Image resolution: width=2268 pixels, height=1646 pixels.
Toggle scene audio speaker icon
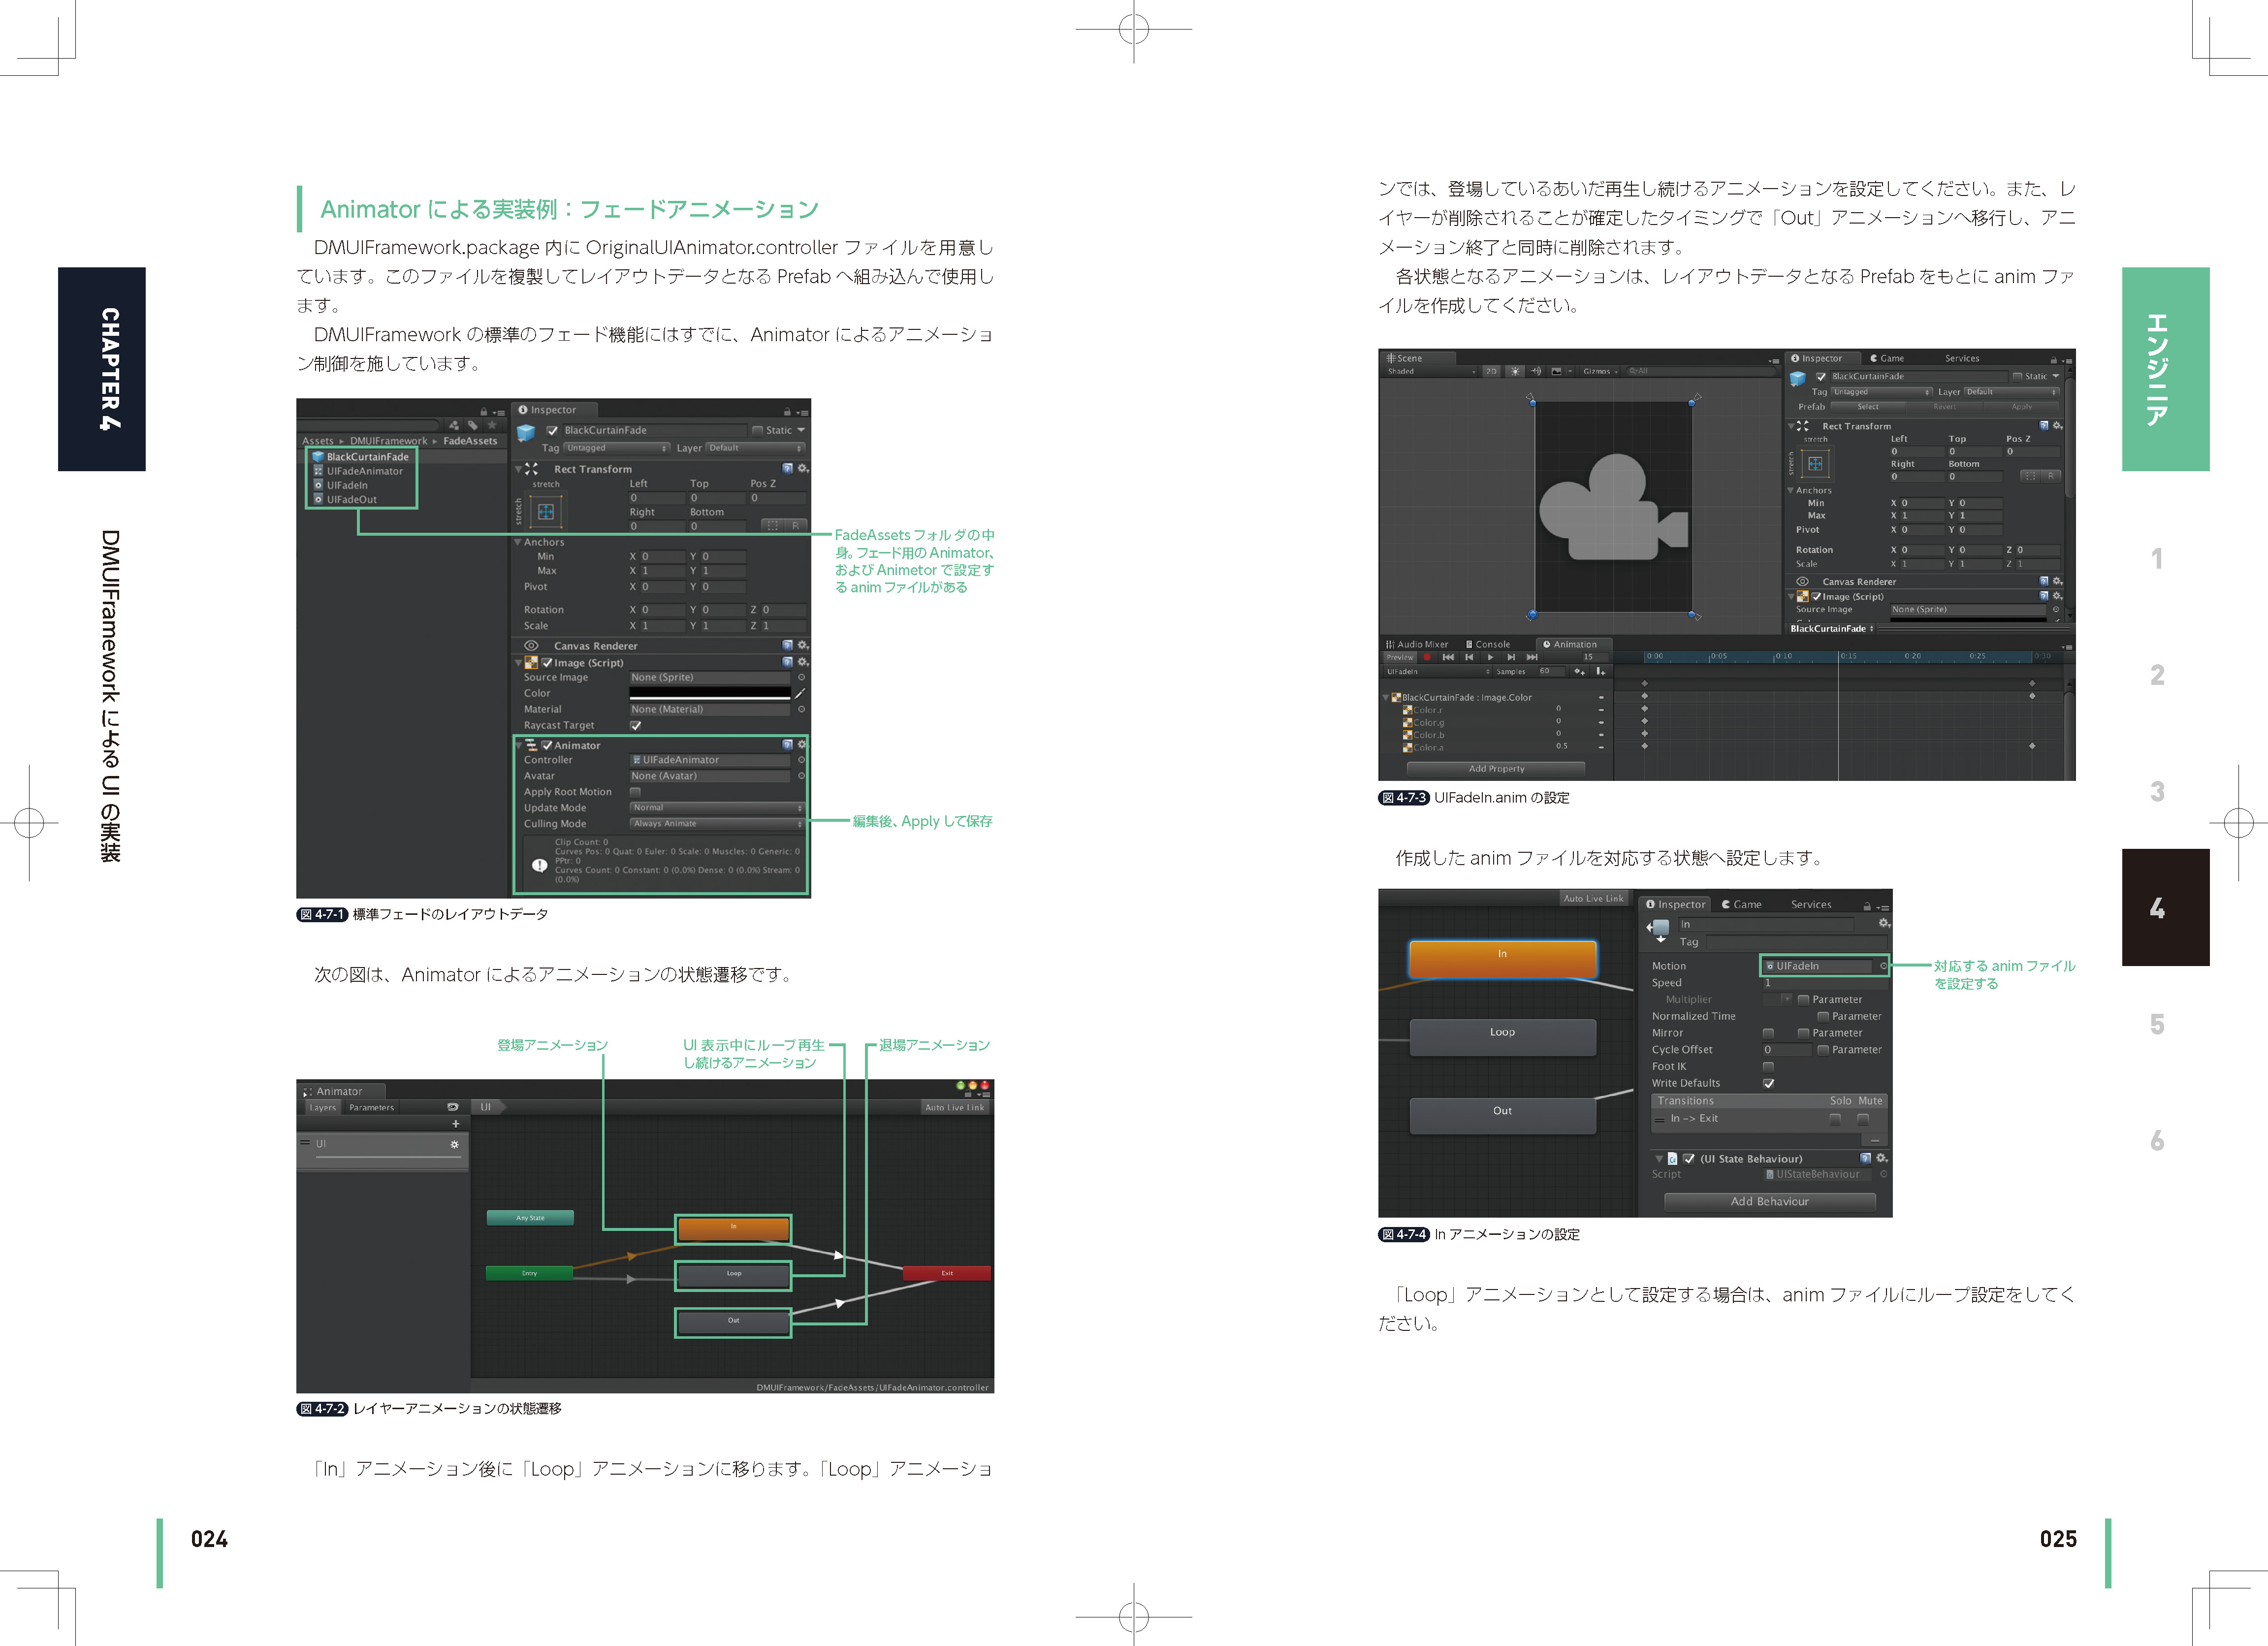tap(1536, 371)
